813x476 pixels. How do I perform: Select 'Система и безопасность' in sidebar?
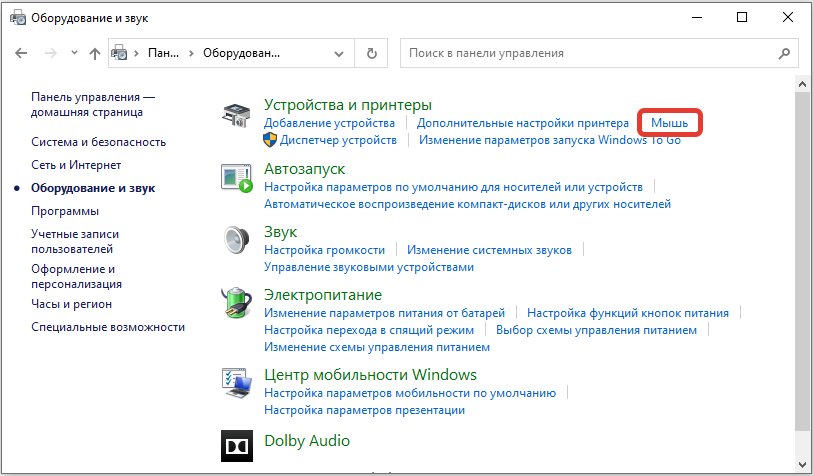(98, 142)
